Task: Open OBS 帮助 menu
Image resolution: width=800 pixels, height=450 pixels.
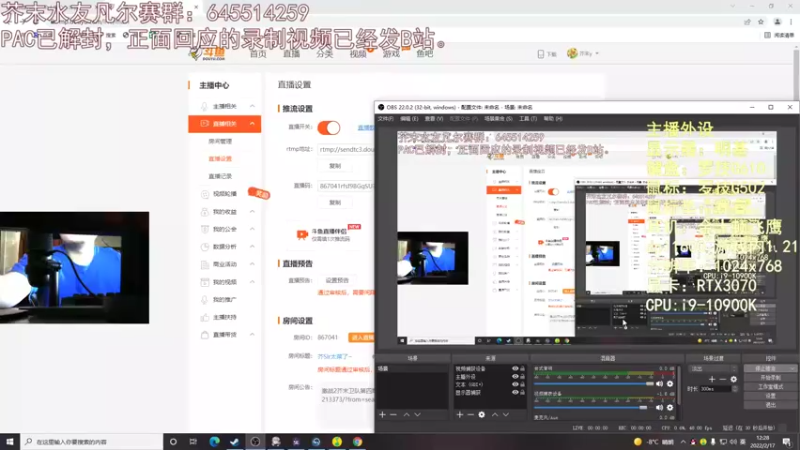Action: coord(553,119)
